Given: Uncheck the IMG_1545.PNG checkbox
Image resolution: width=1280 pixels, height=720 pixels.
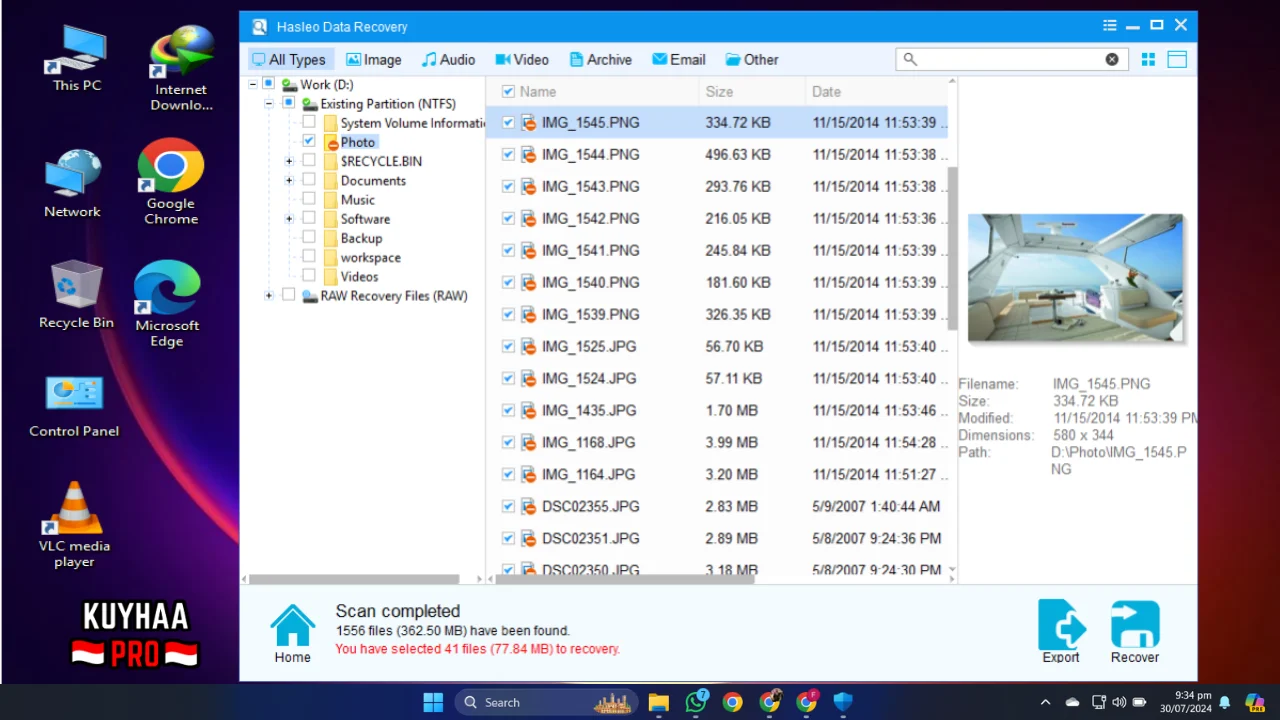Looking at the screenshot, I should coord(508,122).
